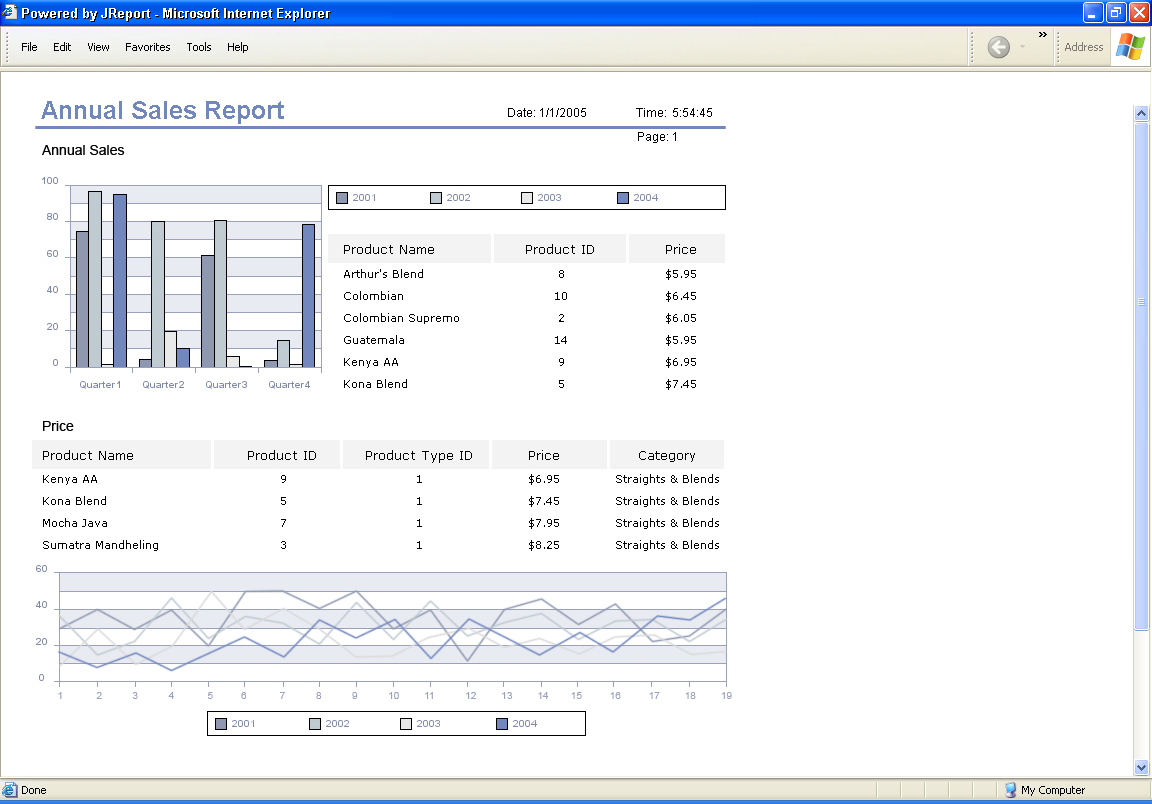Image resolution: width=1152 pixels, height=804 pixels.
Task: Click the page icon beside Done status
Action: [x=10, y=790]
